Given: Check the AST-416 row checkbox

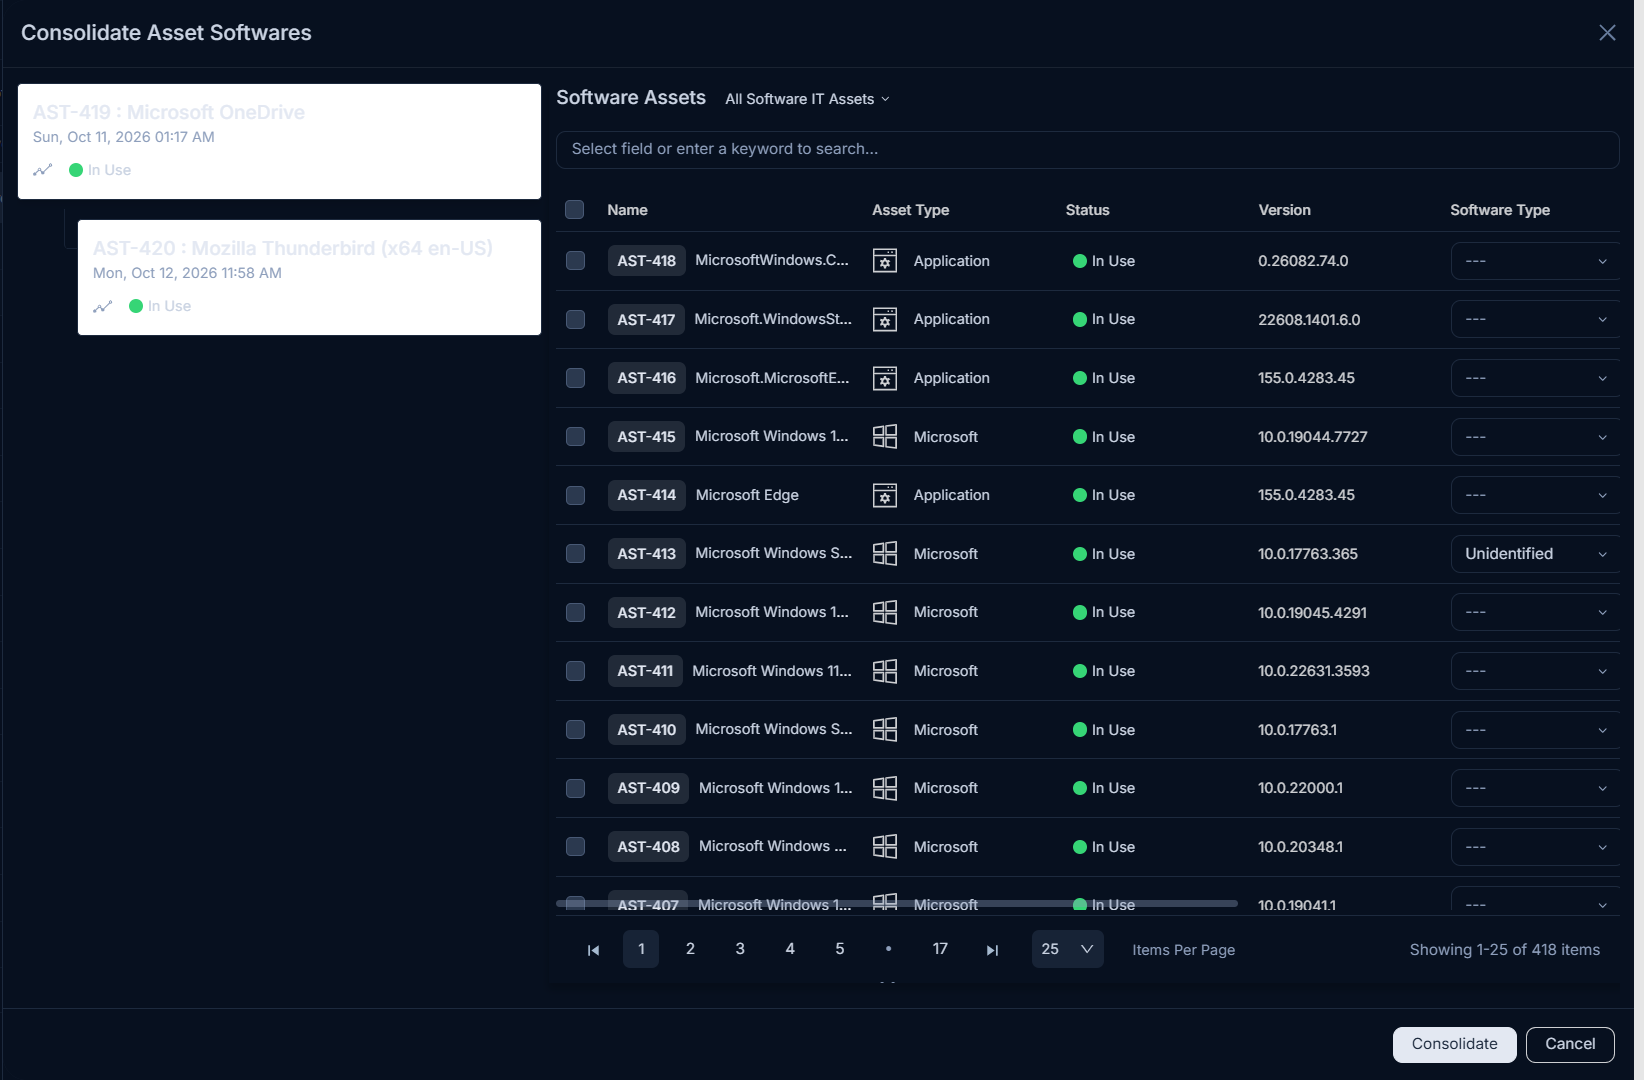Looking at the screenshot, I should point(575,377).
